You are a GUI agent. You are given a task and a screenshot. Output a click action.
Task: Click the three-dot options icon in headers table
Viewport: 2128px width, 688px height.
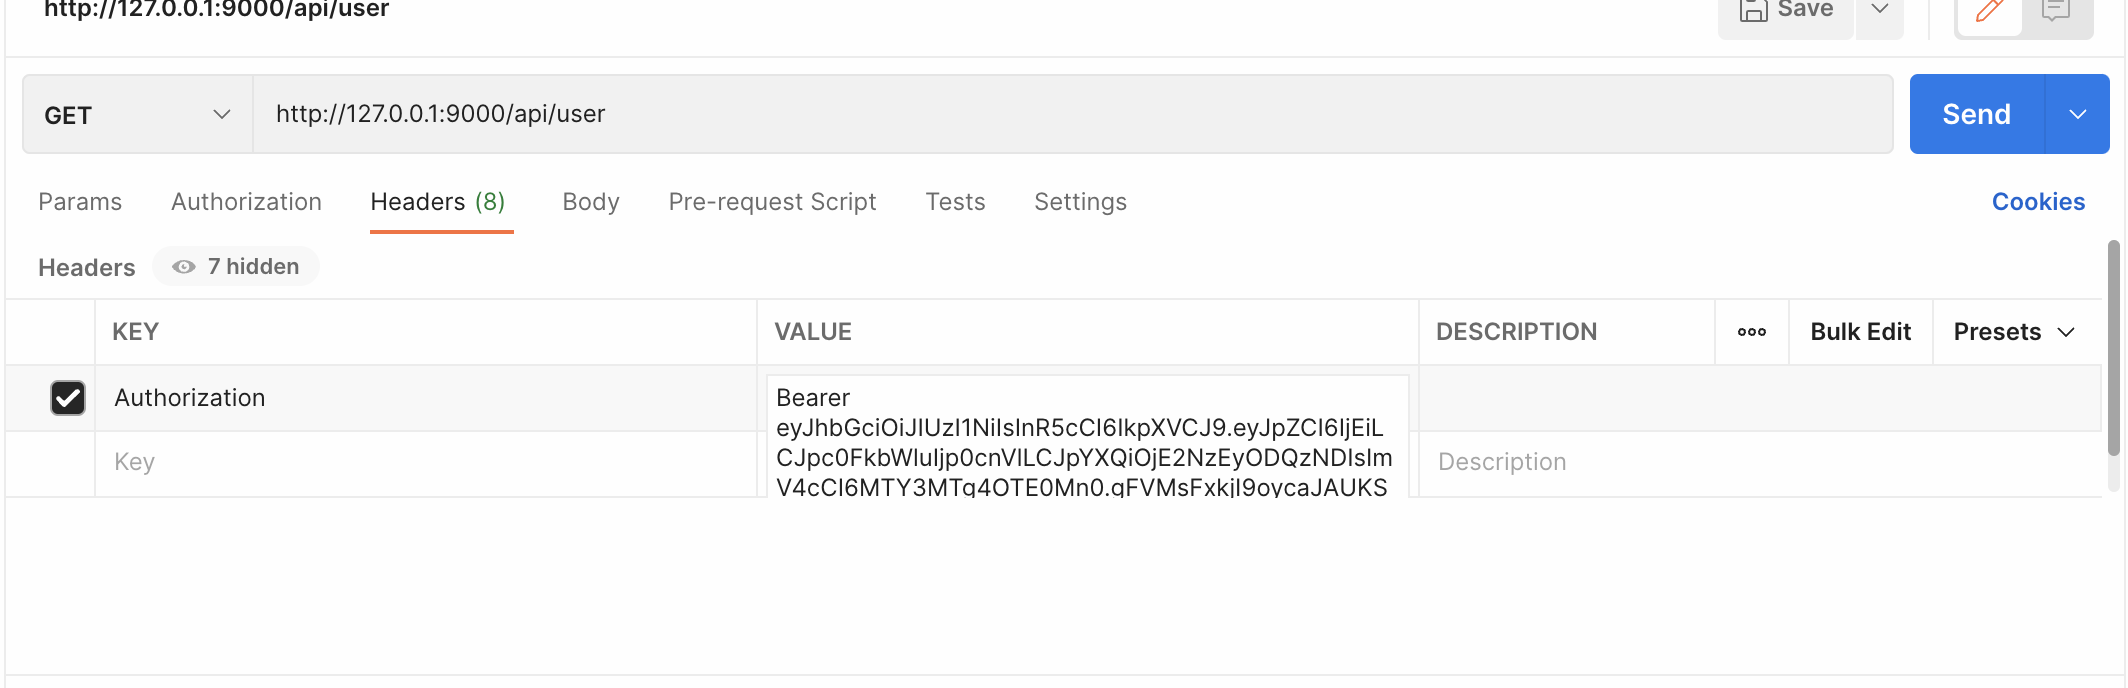(x=1751, y=331)
